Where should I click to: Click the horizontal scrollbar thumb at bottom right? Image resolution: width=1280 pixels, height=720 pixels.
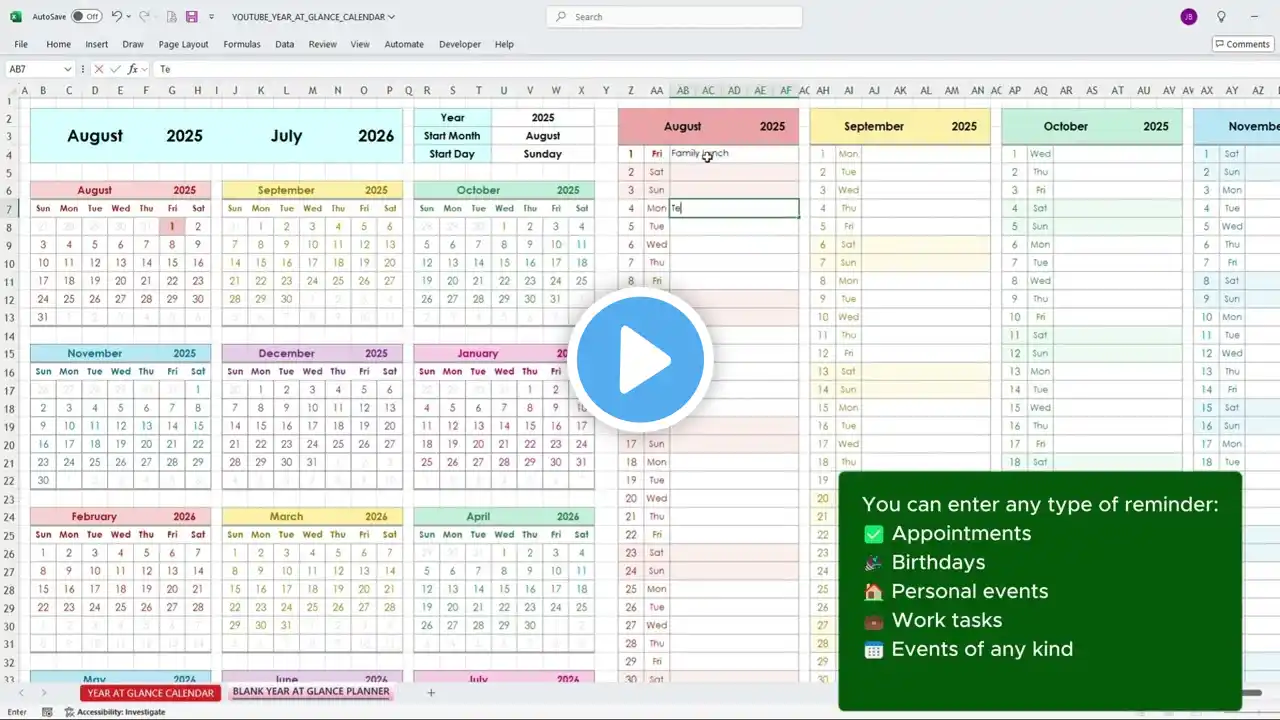click(x=1250, y=693)
